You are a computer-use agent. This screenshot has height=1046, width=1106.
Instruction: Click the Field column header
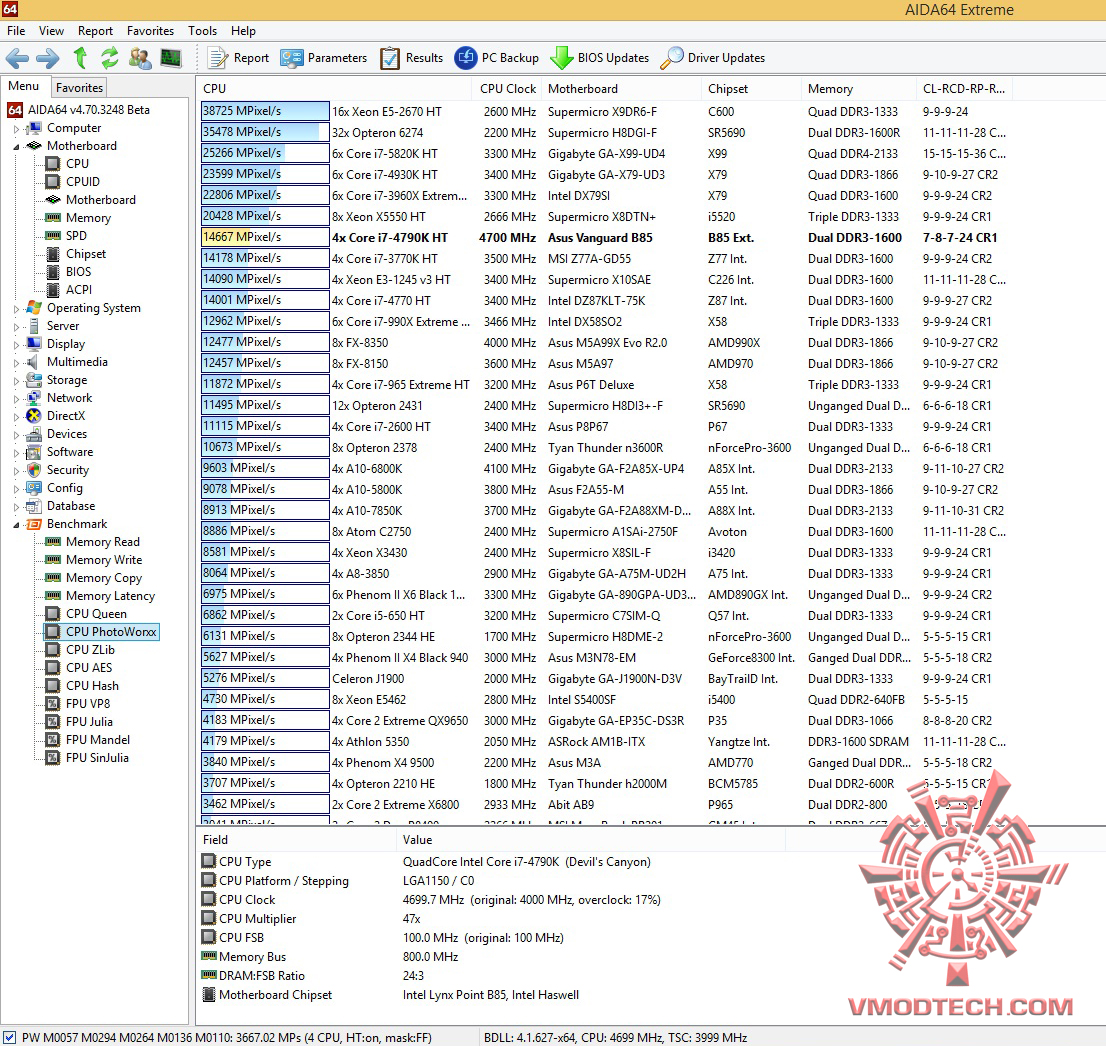point(297,840)
